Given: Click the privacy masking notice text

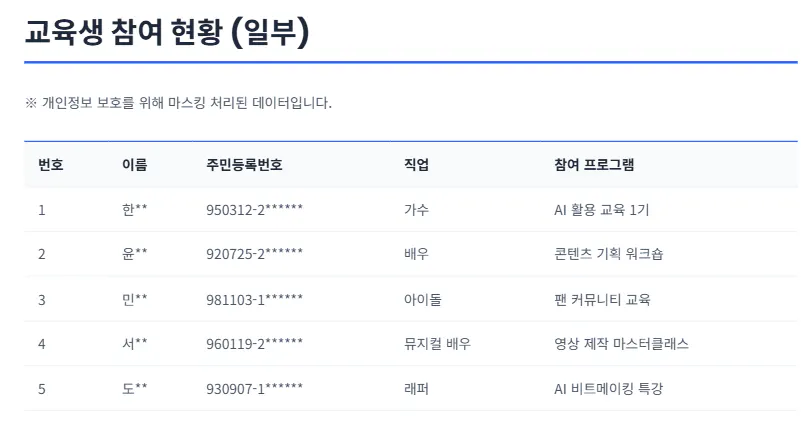Looking at the screenshot, I should coord(178,103).
